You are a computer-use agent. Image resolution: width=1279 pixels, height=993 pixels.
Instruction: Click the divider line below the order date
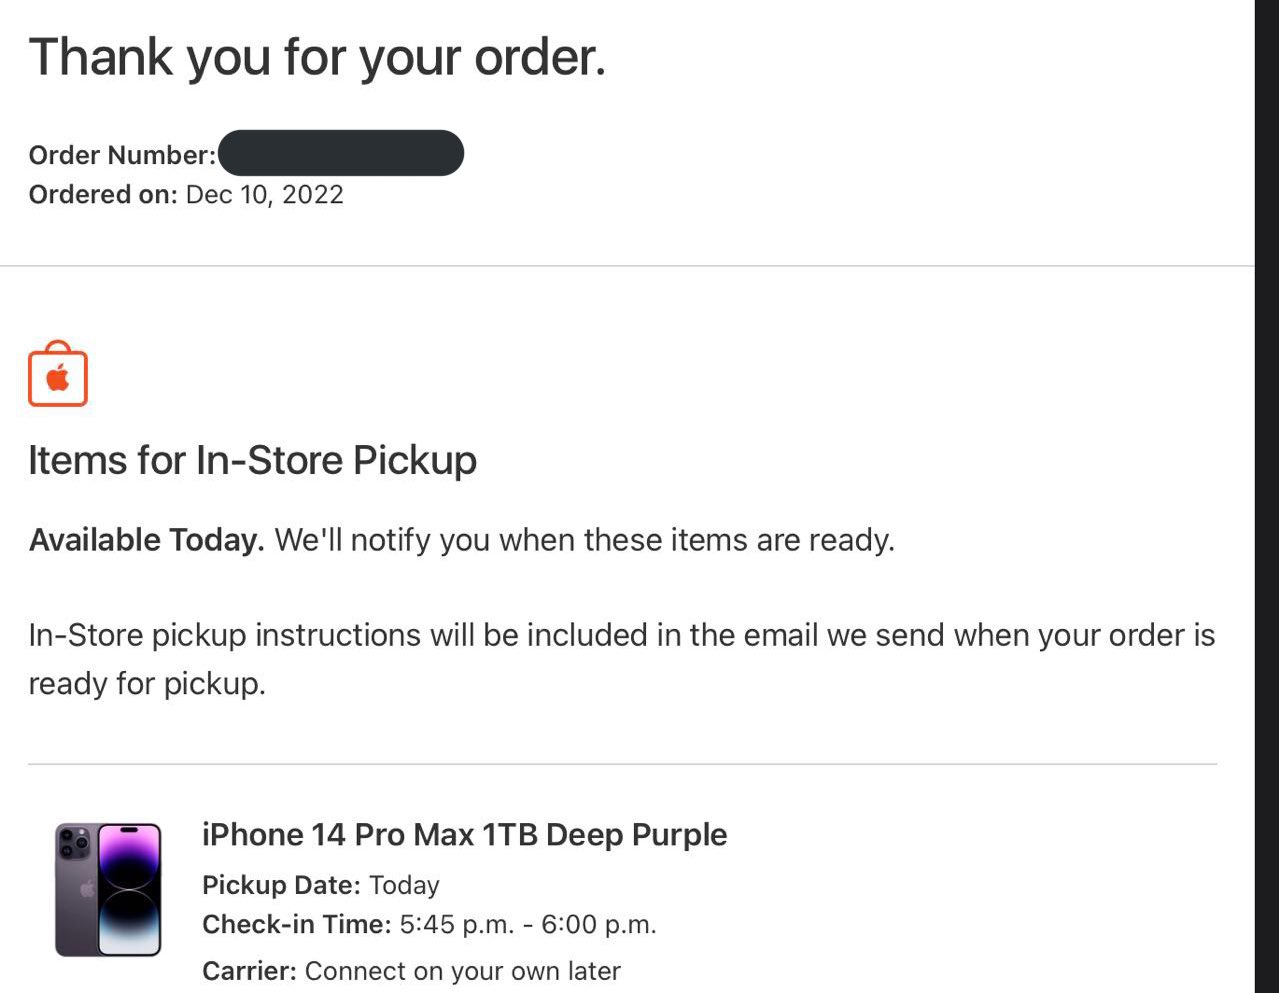pos(627,266)
